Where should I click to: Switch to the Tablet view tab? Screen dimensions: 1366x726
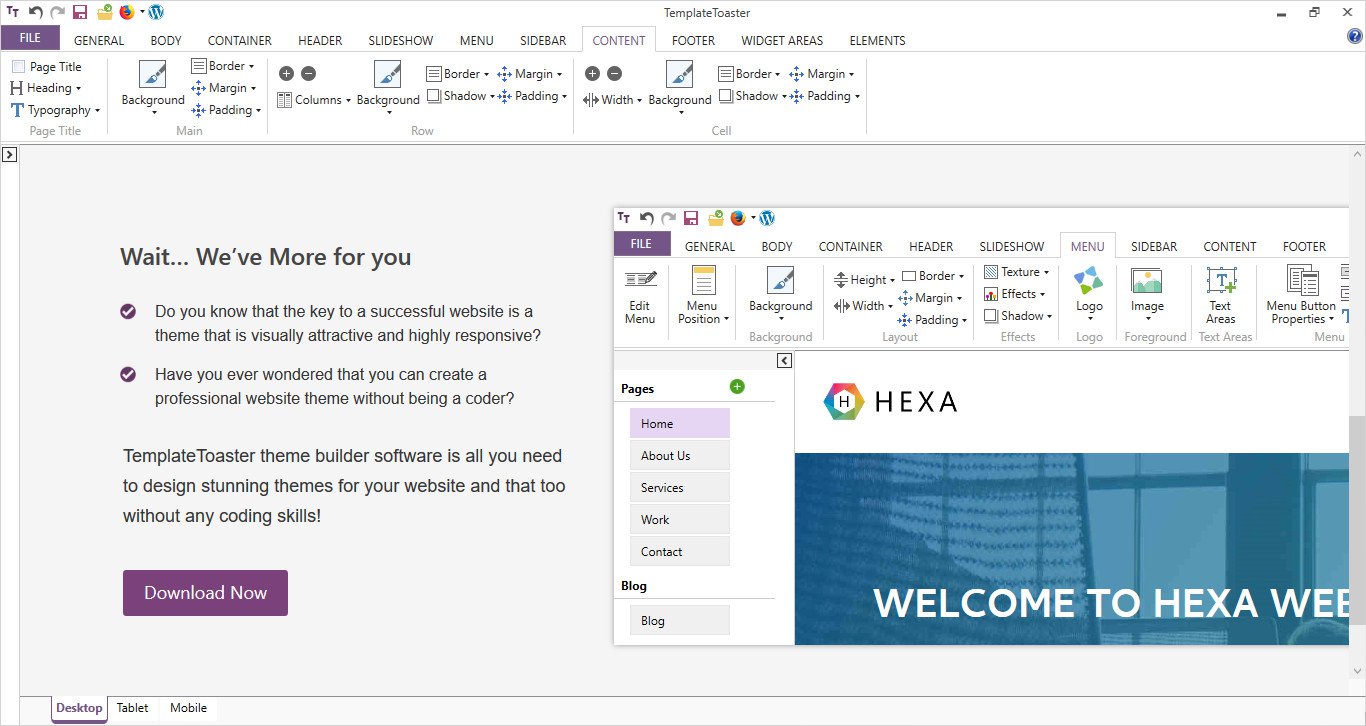tap(132, 708)
